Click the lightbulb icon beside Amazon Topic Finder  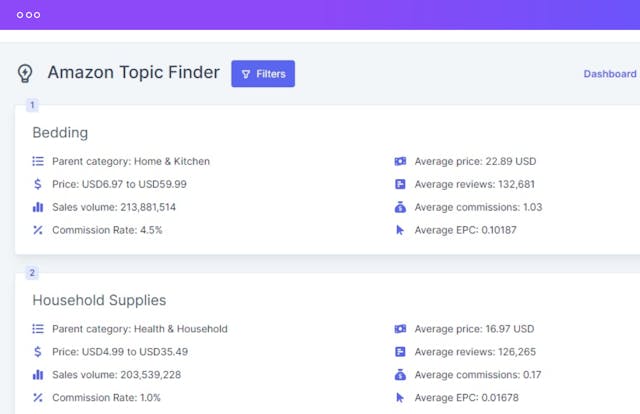[25, 73]
